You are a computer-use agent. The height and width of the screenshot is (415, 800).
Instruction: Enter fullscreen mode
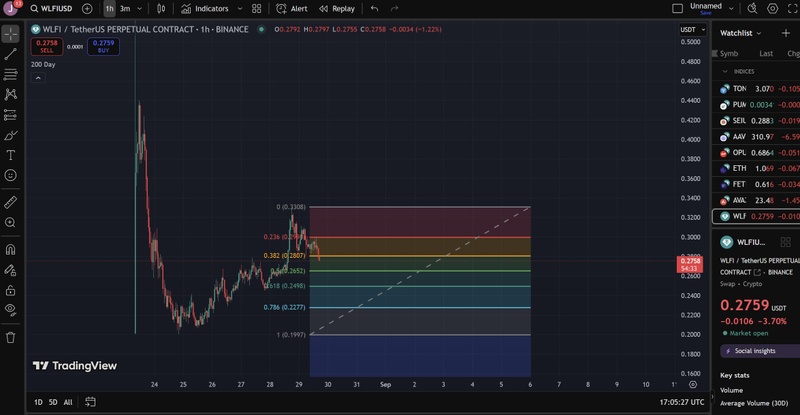coord(793,9)
